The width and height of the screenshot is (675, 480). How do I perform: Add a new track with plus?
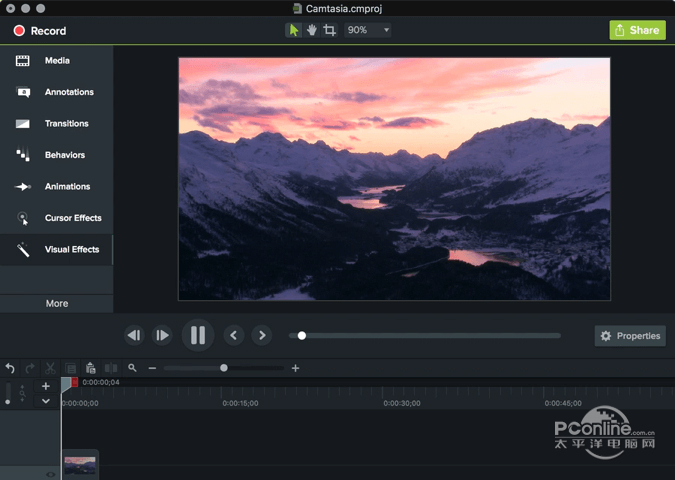click(x=46, y=386)
